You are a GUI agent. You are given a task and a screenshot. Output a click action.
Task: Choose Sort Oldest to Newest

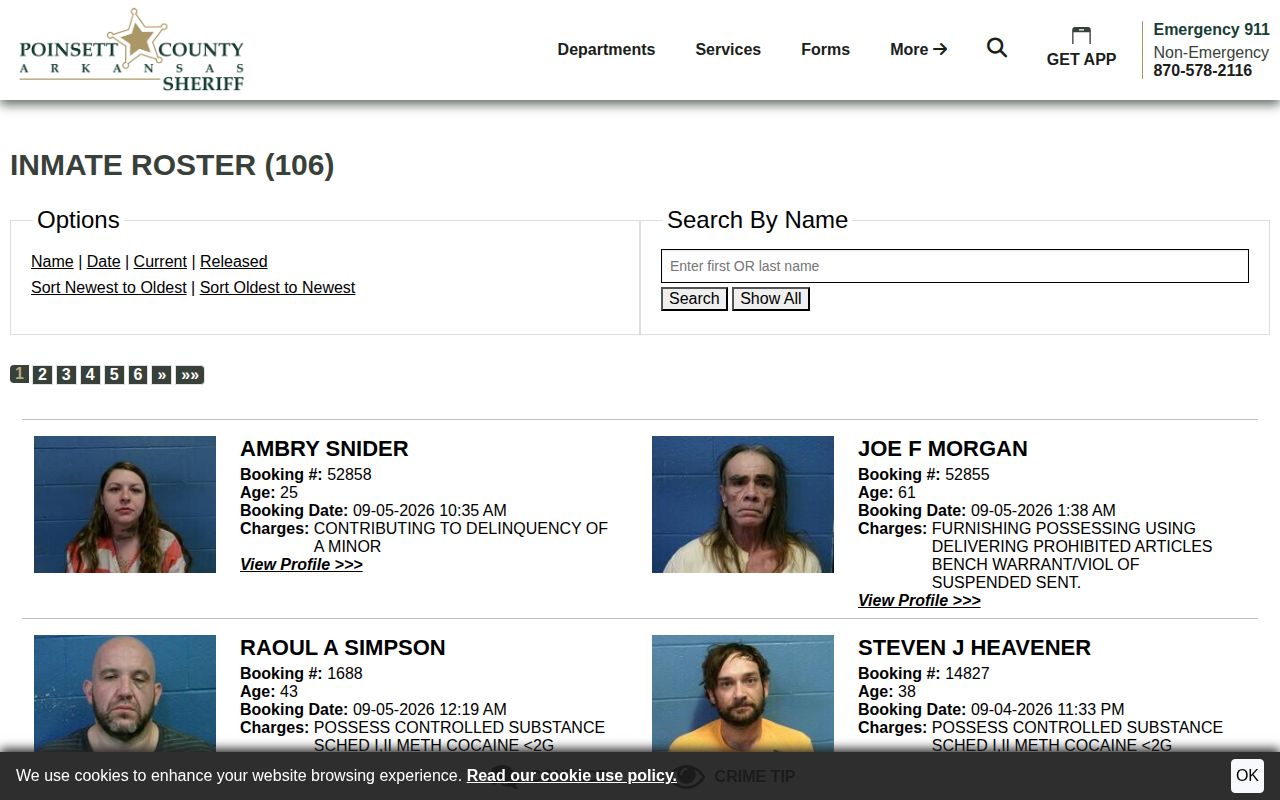pos(277,287)
